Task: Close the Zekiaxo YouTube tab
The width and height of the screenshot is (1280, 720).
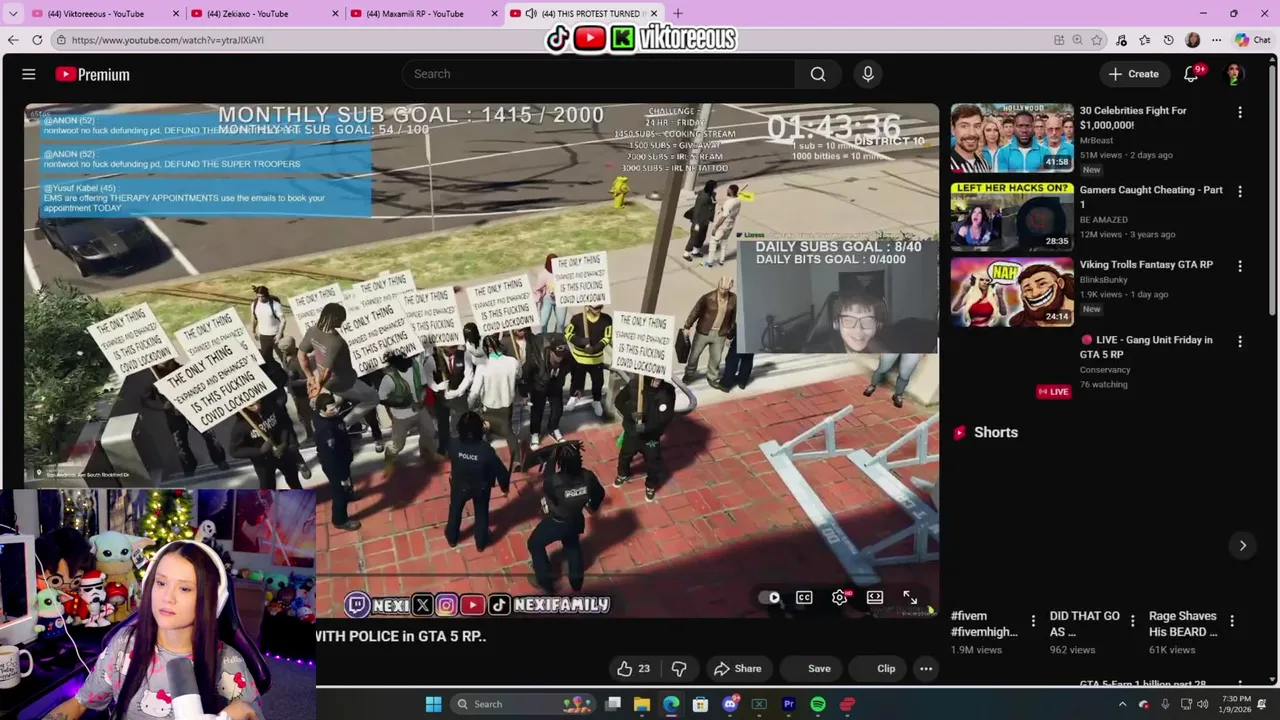Action: point(335,13)
